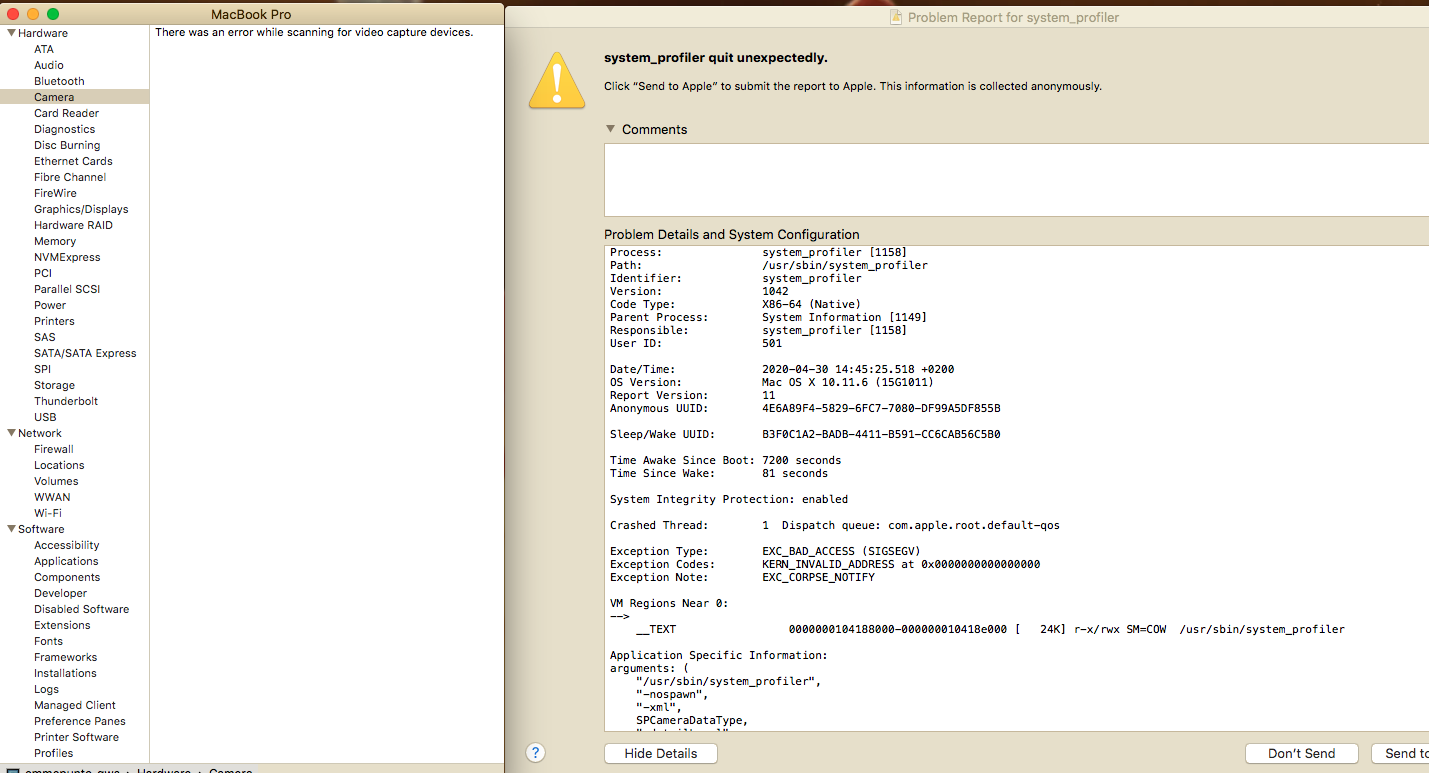Viewport: 1429px width, 773px height.
Task: Select Fonts under Software
Action: coord(48,641)
